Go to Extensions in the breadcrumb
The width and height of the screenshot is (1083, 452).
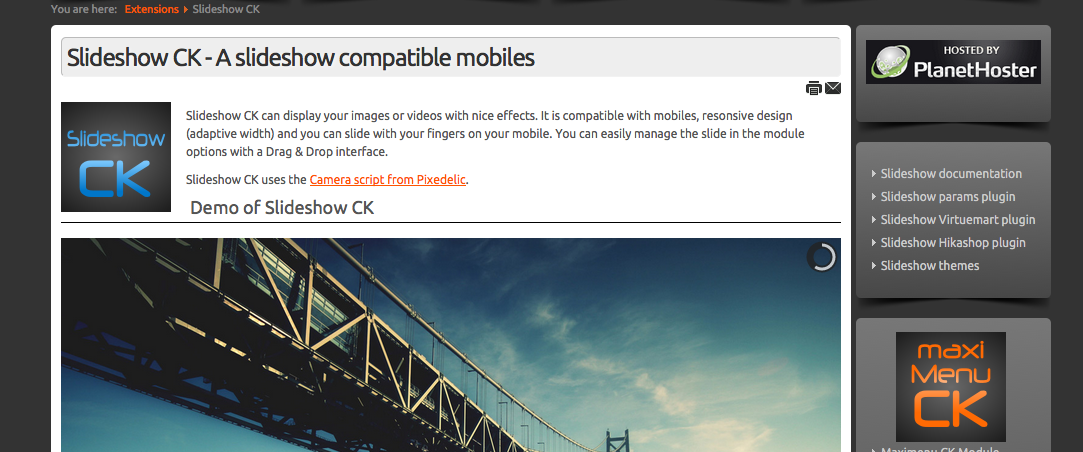tap(151, 9)
